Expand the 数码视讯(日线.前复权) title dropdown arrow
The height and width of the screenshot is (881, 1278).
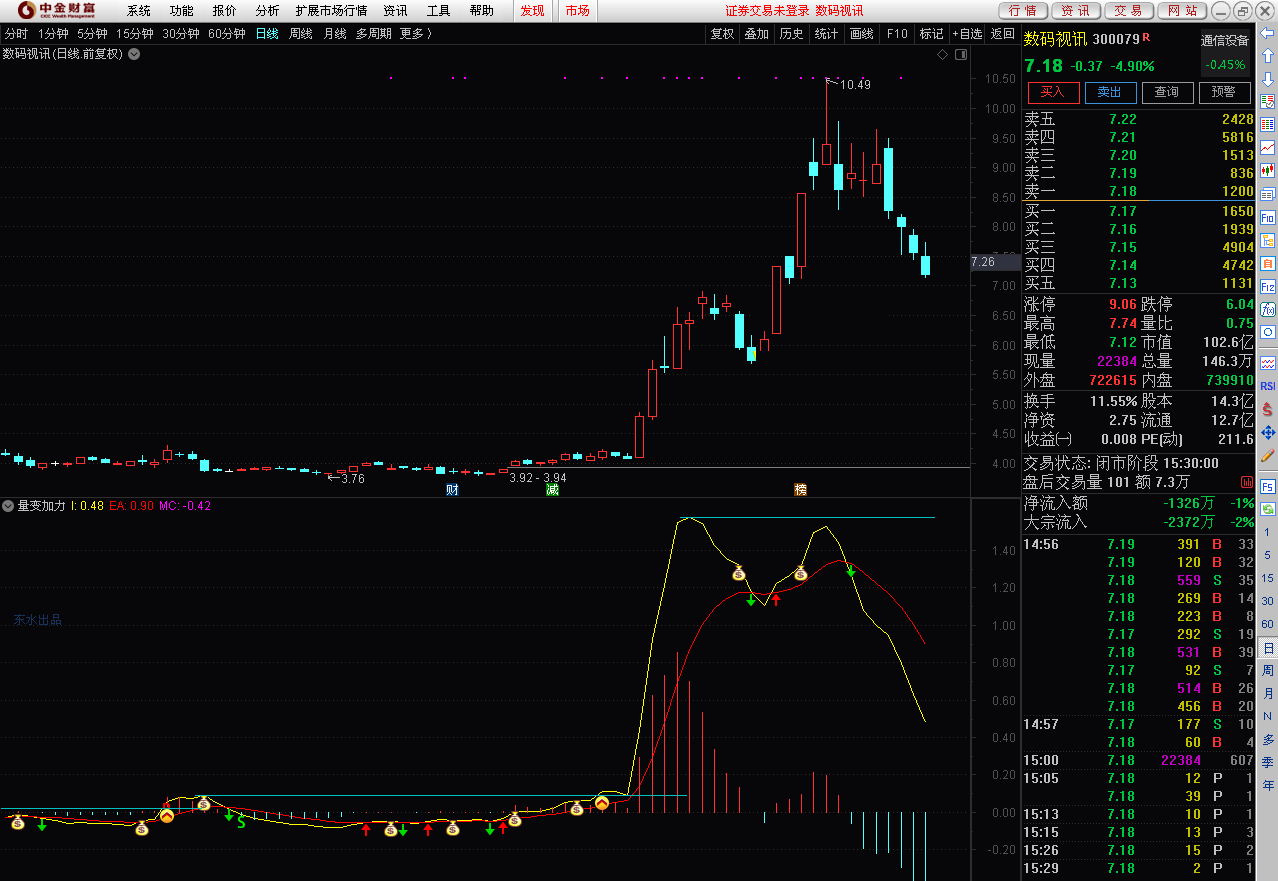[x=134, y=55]
